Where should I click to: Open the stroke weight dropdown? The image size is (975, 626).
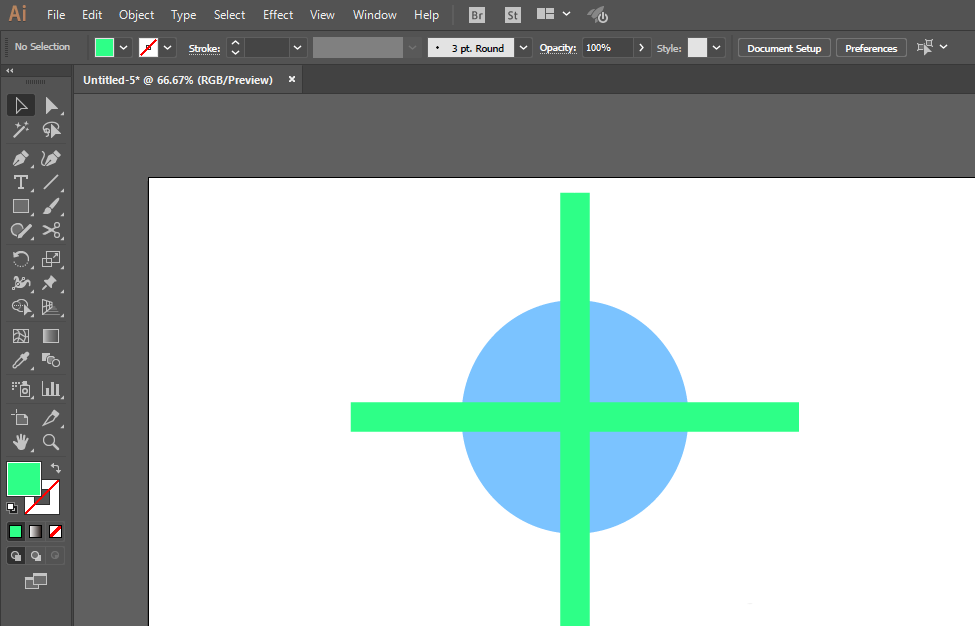tap(298, 48)
